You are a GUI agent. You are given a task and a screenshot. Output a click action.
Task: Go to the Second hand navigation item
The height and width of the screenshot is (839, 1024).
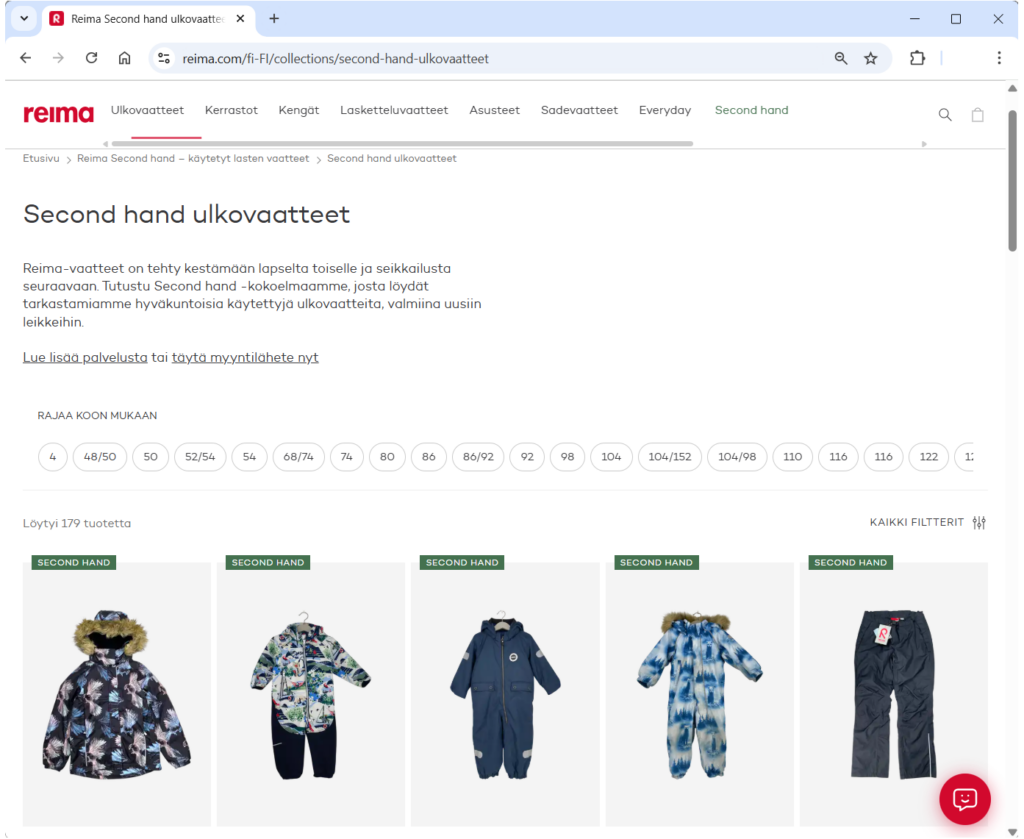[x=751, y=110]
